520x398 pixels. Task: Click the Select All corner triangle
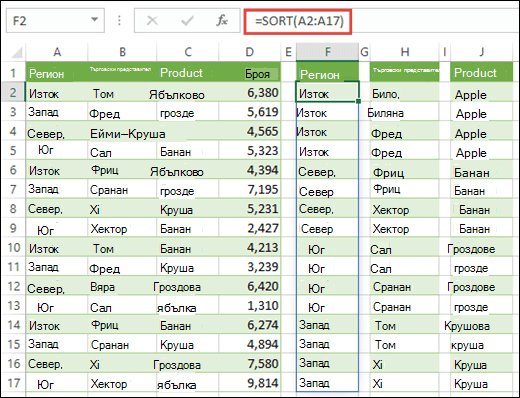click(x=17, y=52)
